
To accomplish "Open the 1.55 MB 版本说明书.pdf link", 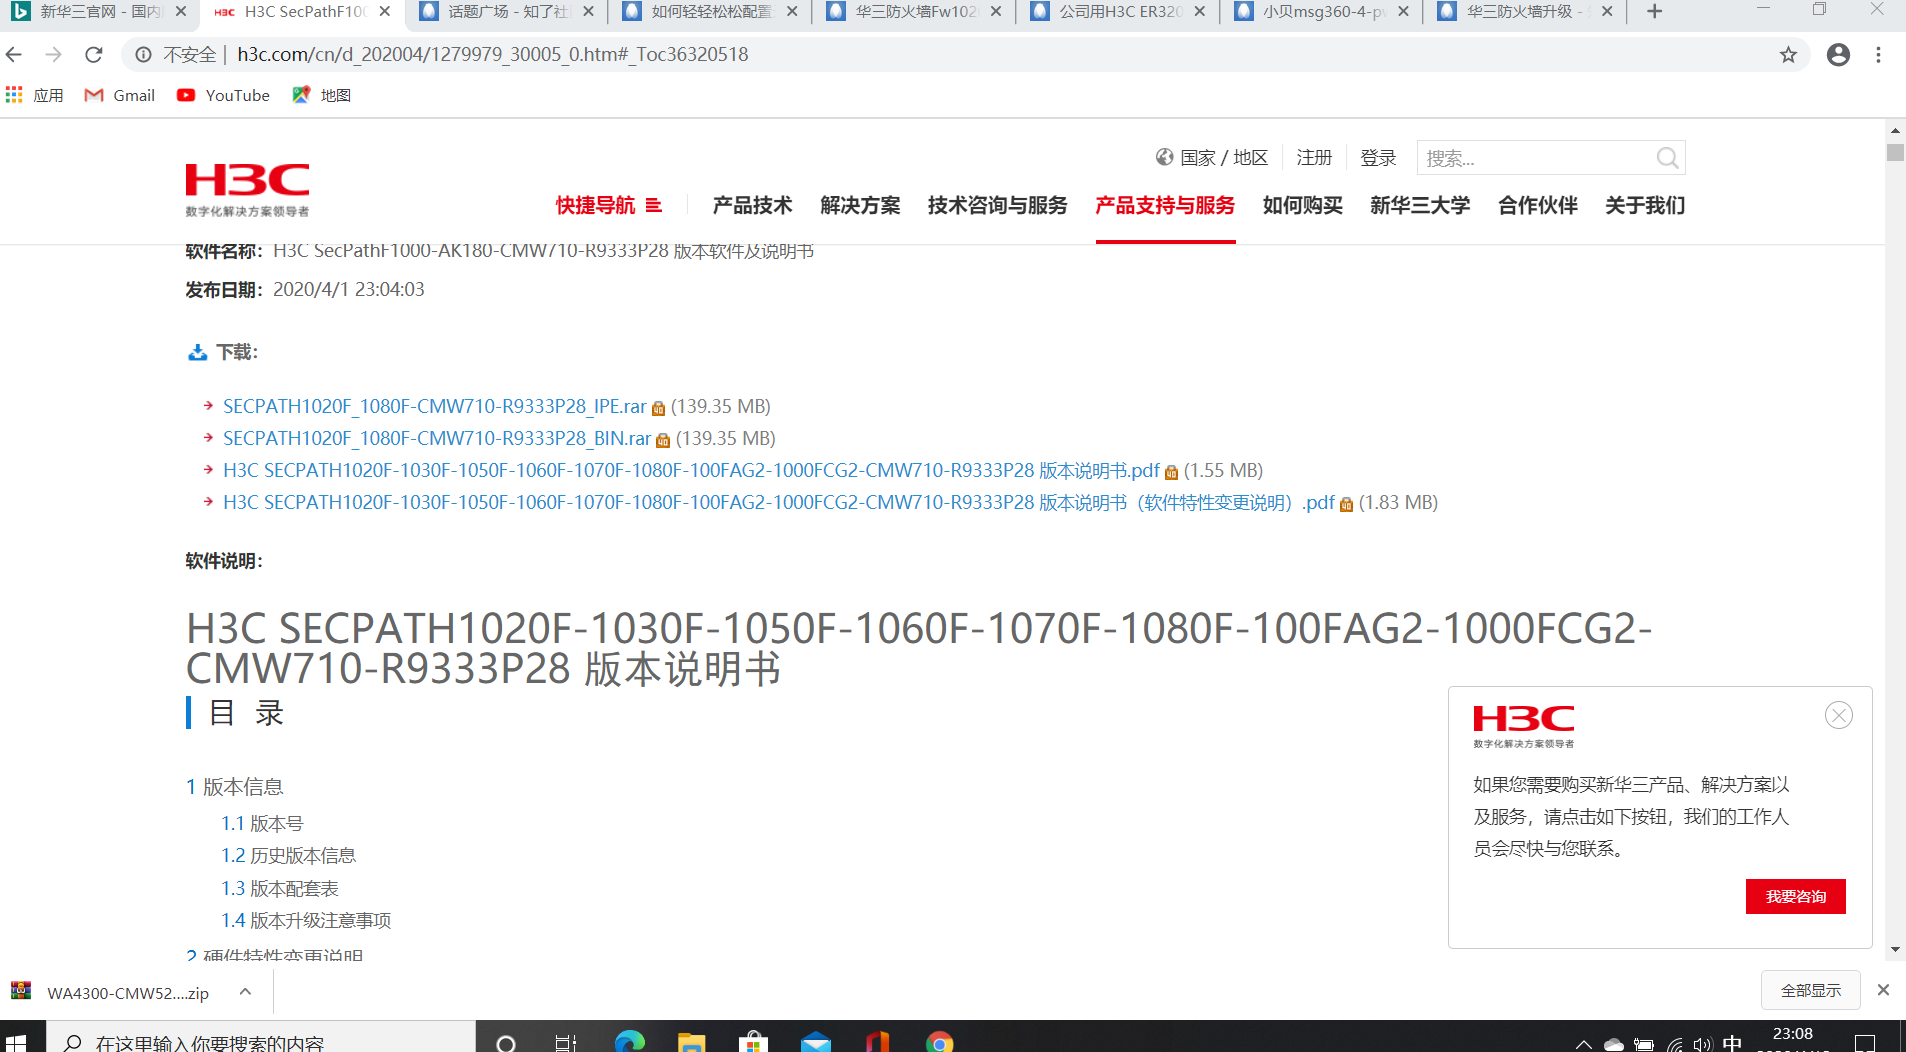I will (x=691, y=470).
